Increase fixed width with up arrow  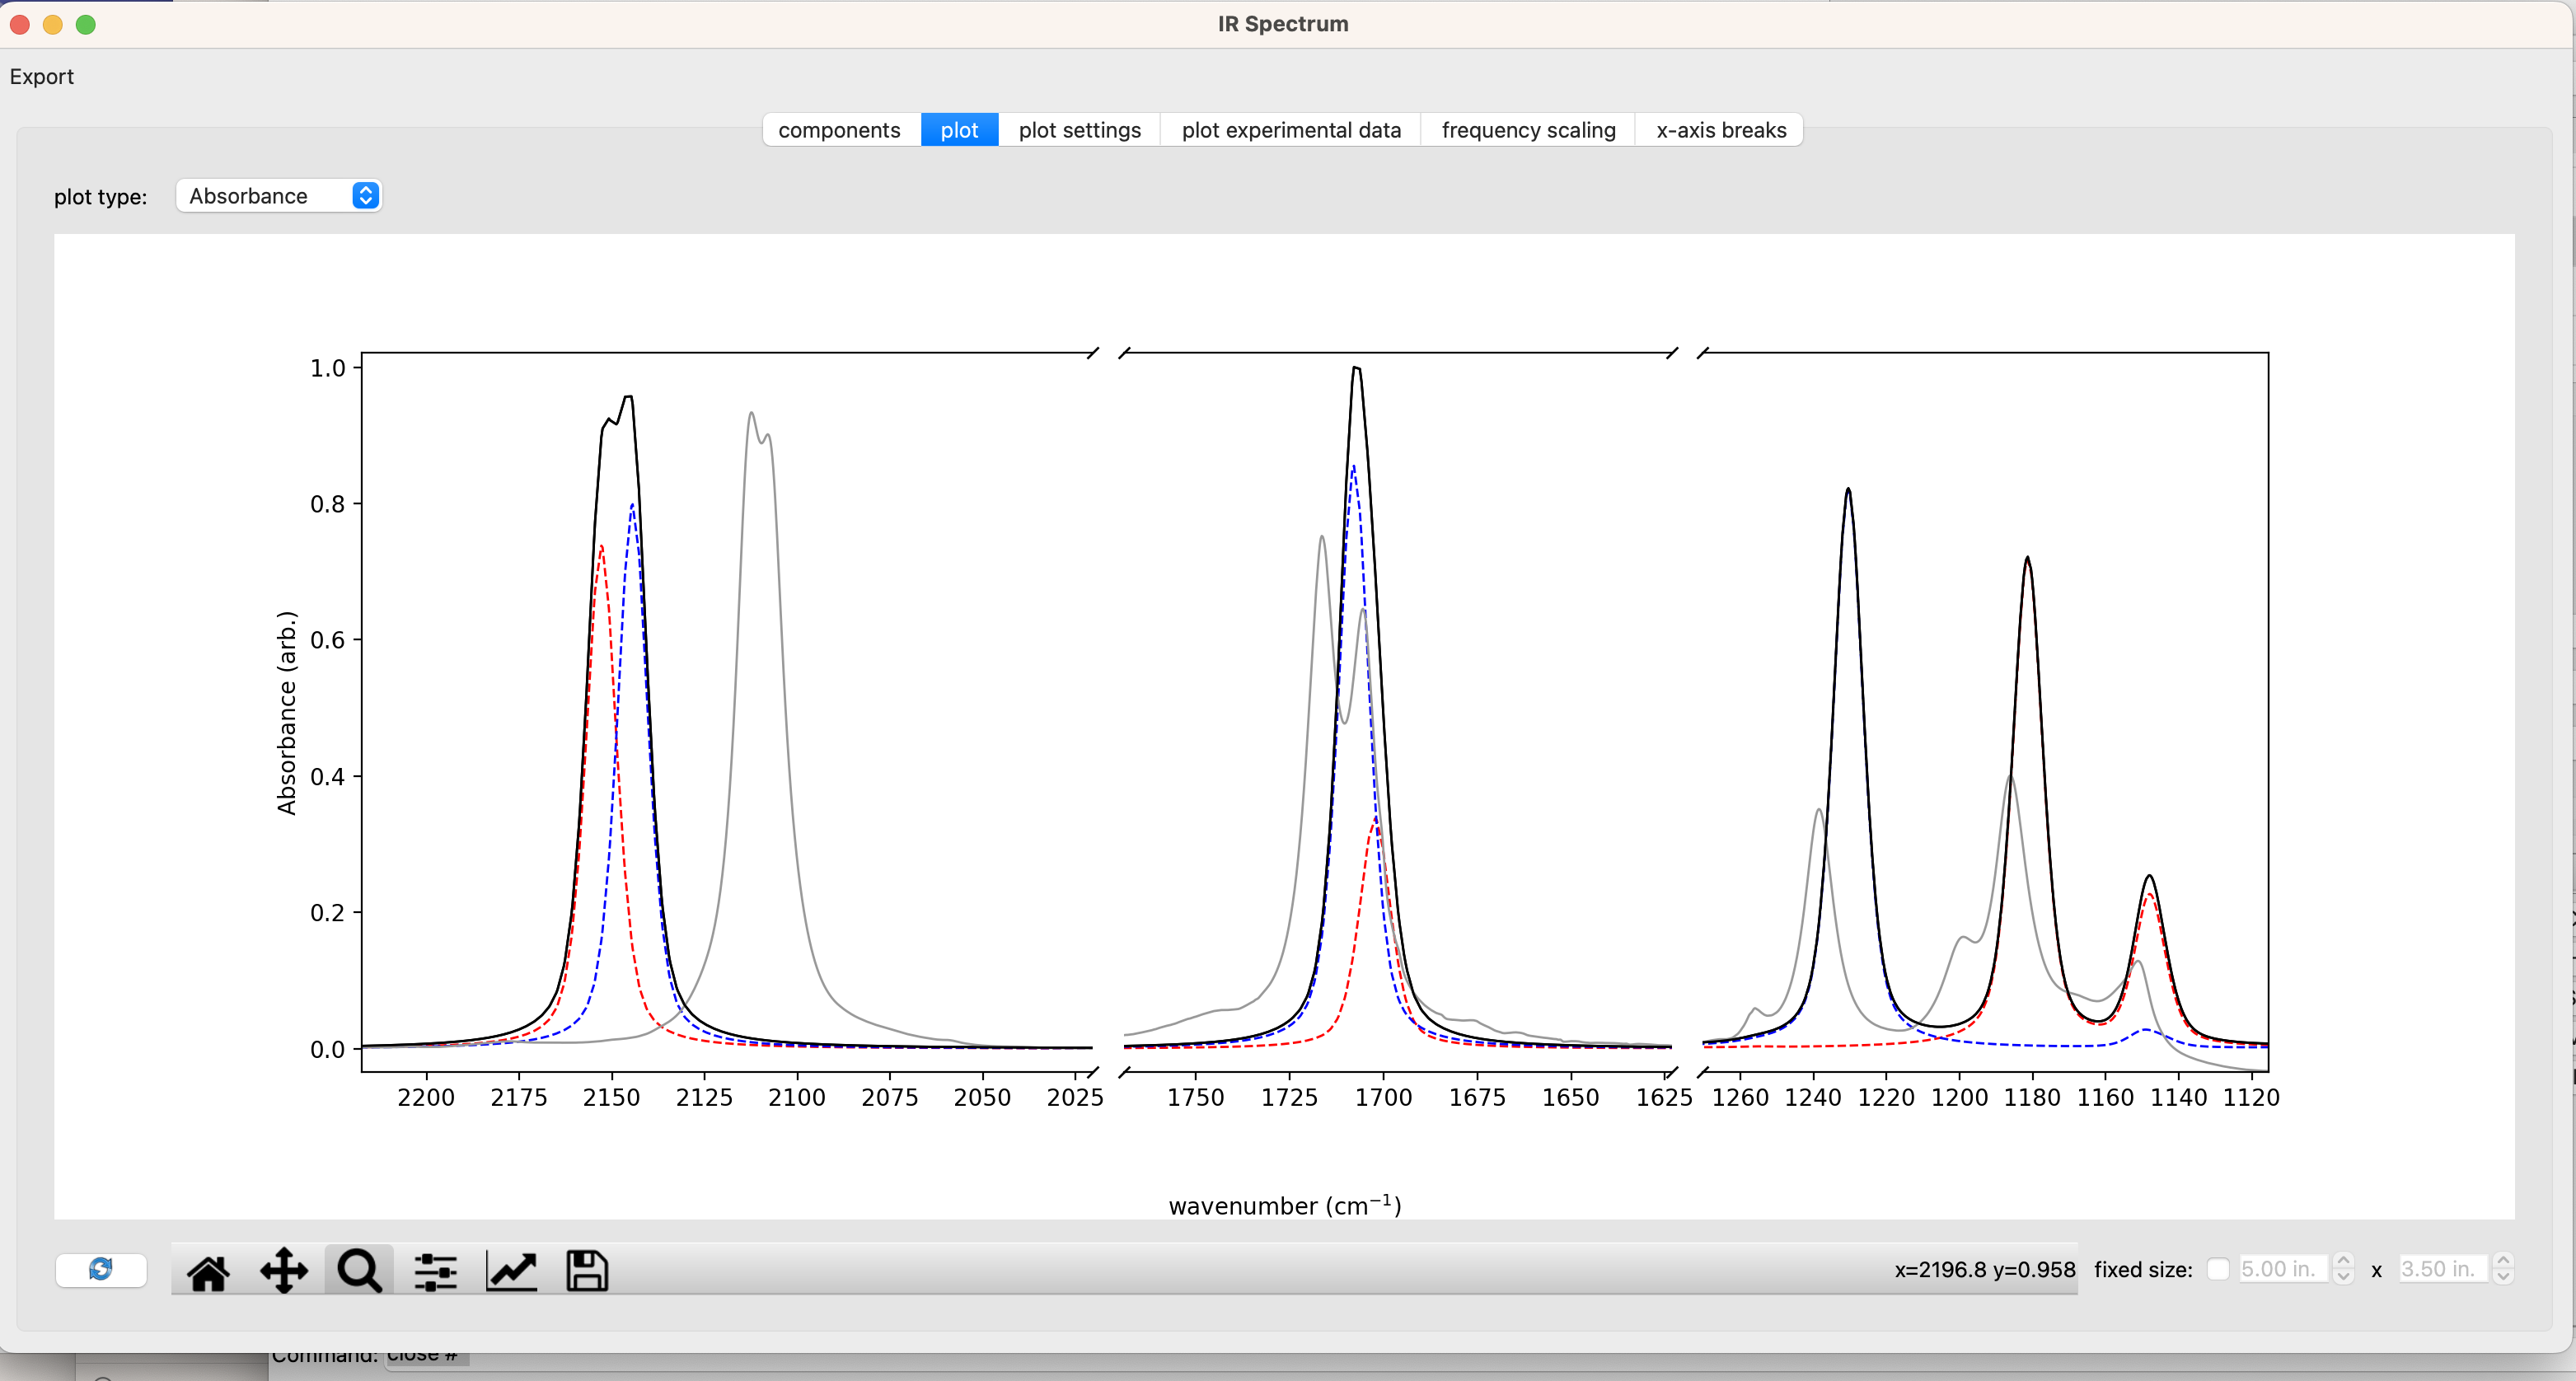(x=2343, y=1261)
